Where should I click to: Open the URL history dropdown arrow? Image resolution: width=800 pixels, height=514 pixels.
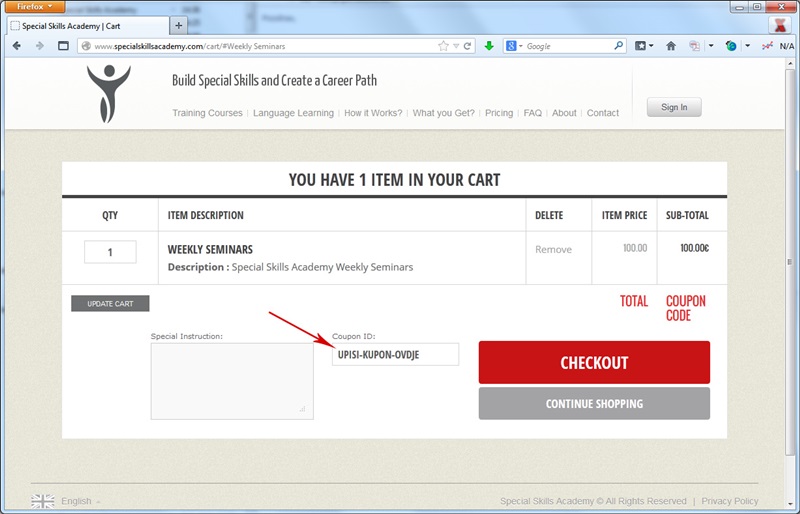456,46
